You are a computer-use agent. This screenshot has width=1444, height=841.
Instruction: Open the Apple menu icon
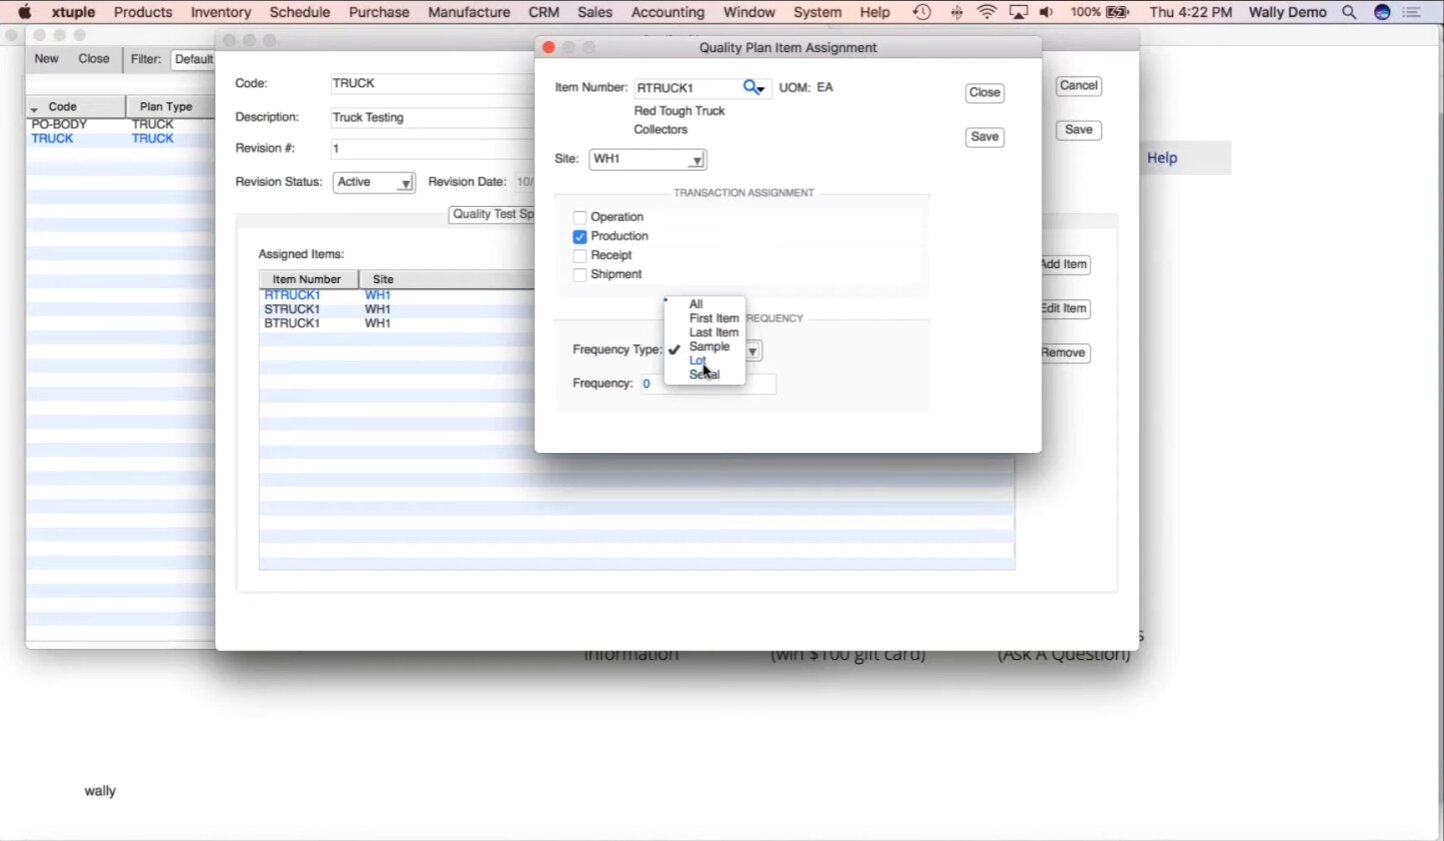(25, 12)
